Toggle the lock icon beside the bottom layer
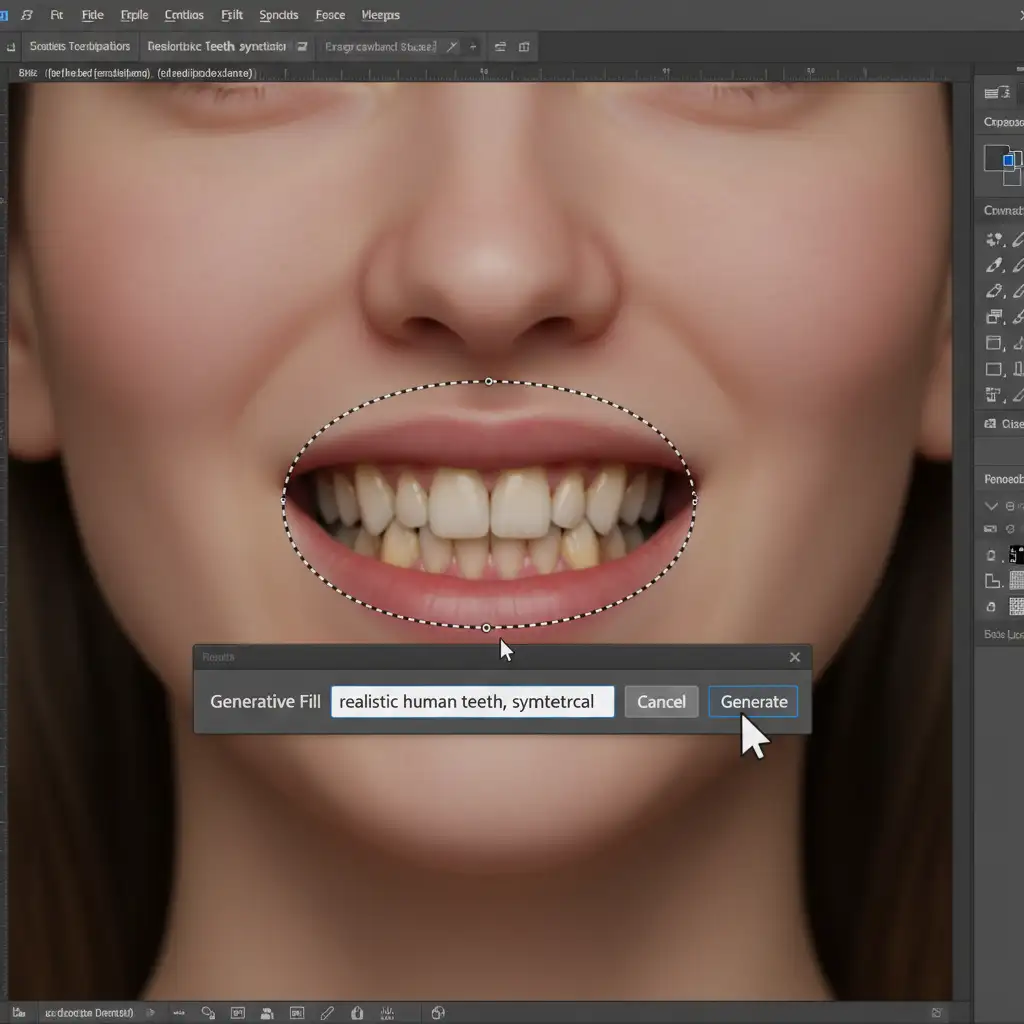The image size is (1024, 1024). click(991, 607)
